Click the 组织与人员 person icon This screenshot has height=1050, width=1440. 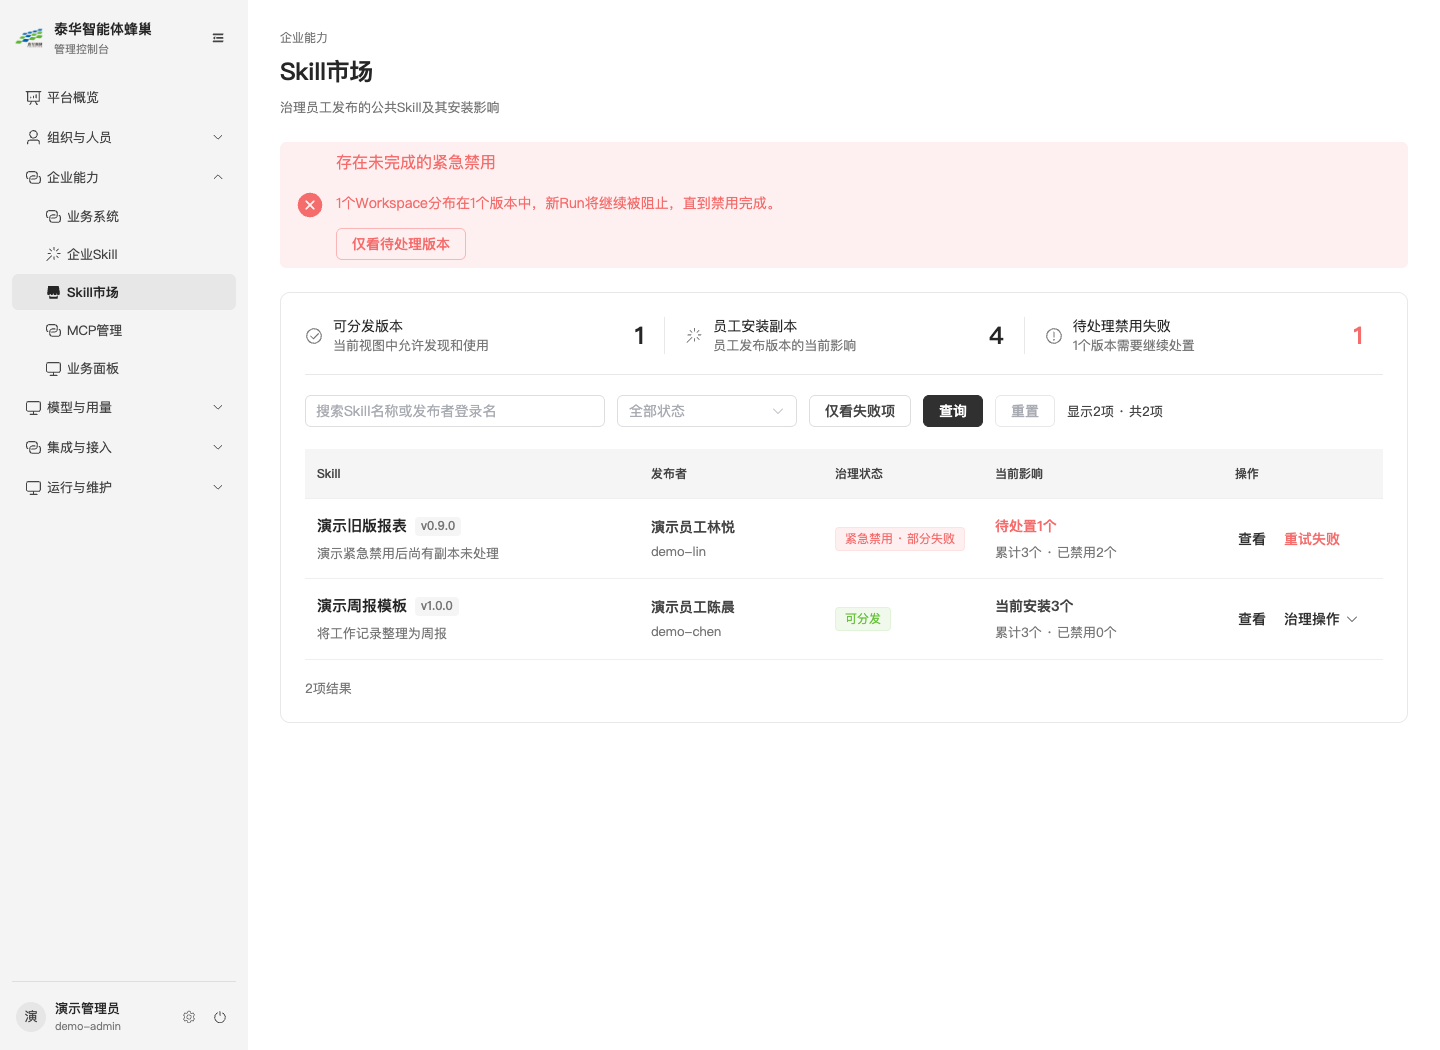click(33, 137)
